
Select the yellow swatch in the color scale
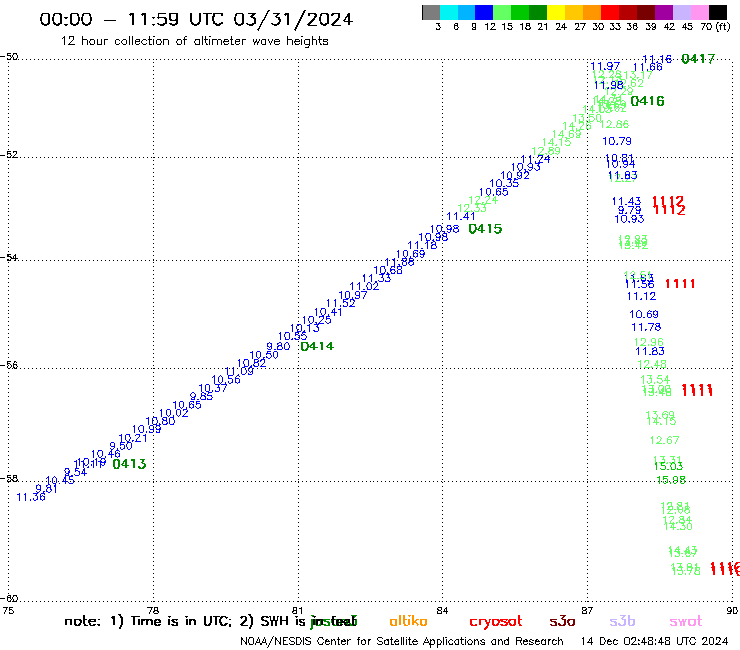pos(556,12)
